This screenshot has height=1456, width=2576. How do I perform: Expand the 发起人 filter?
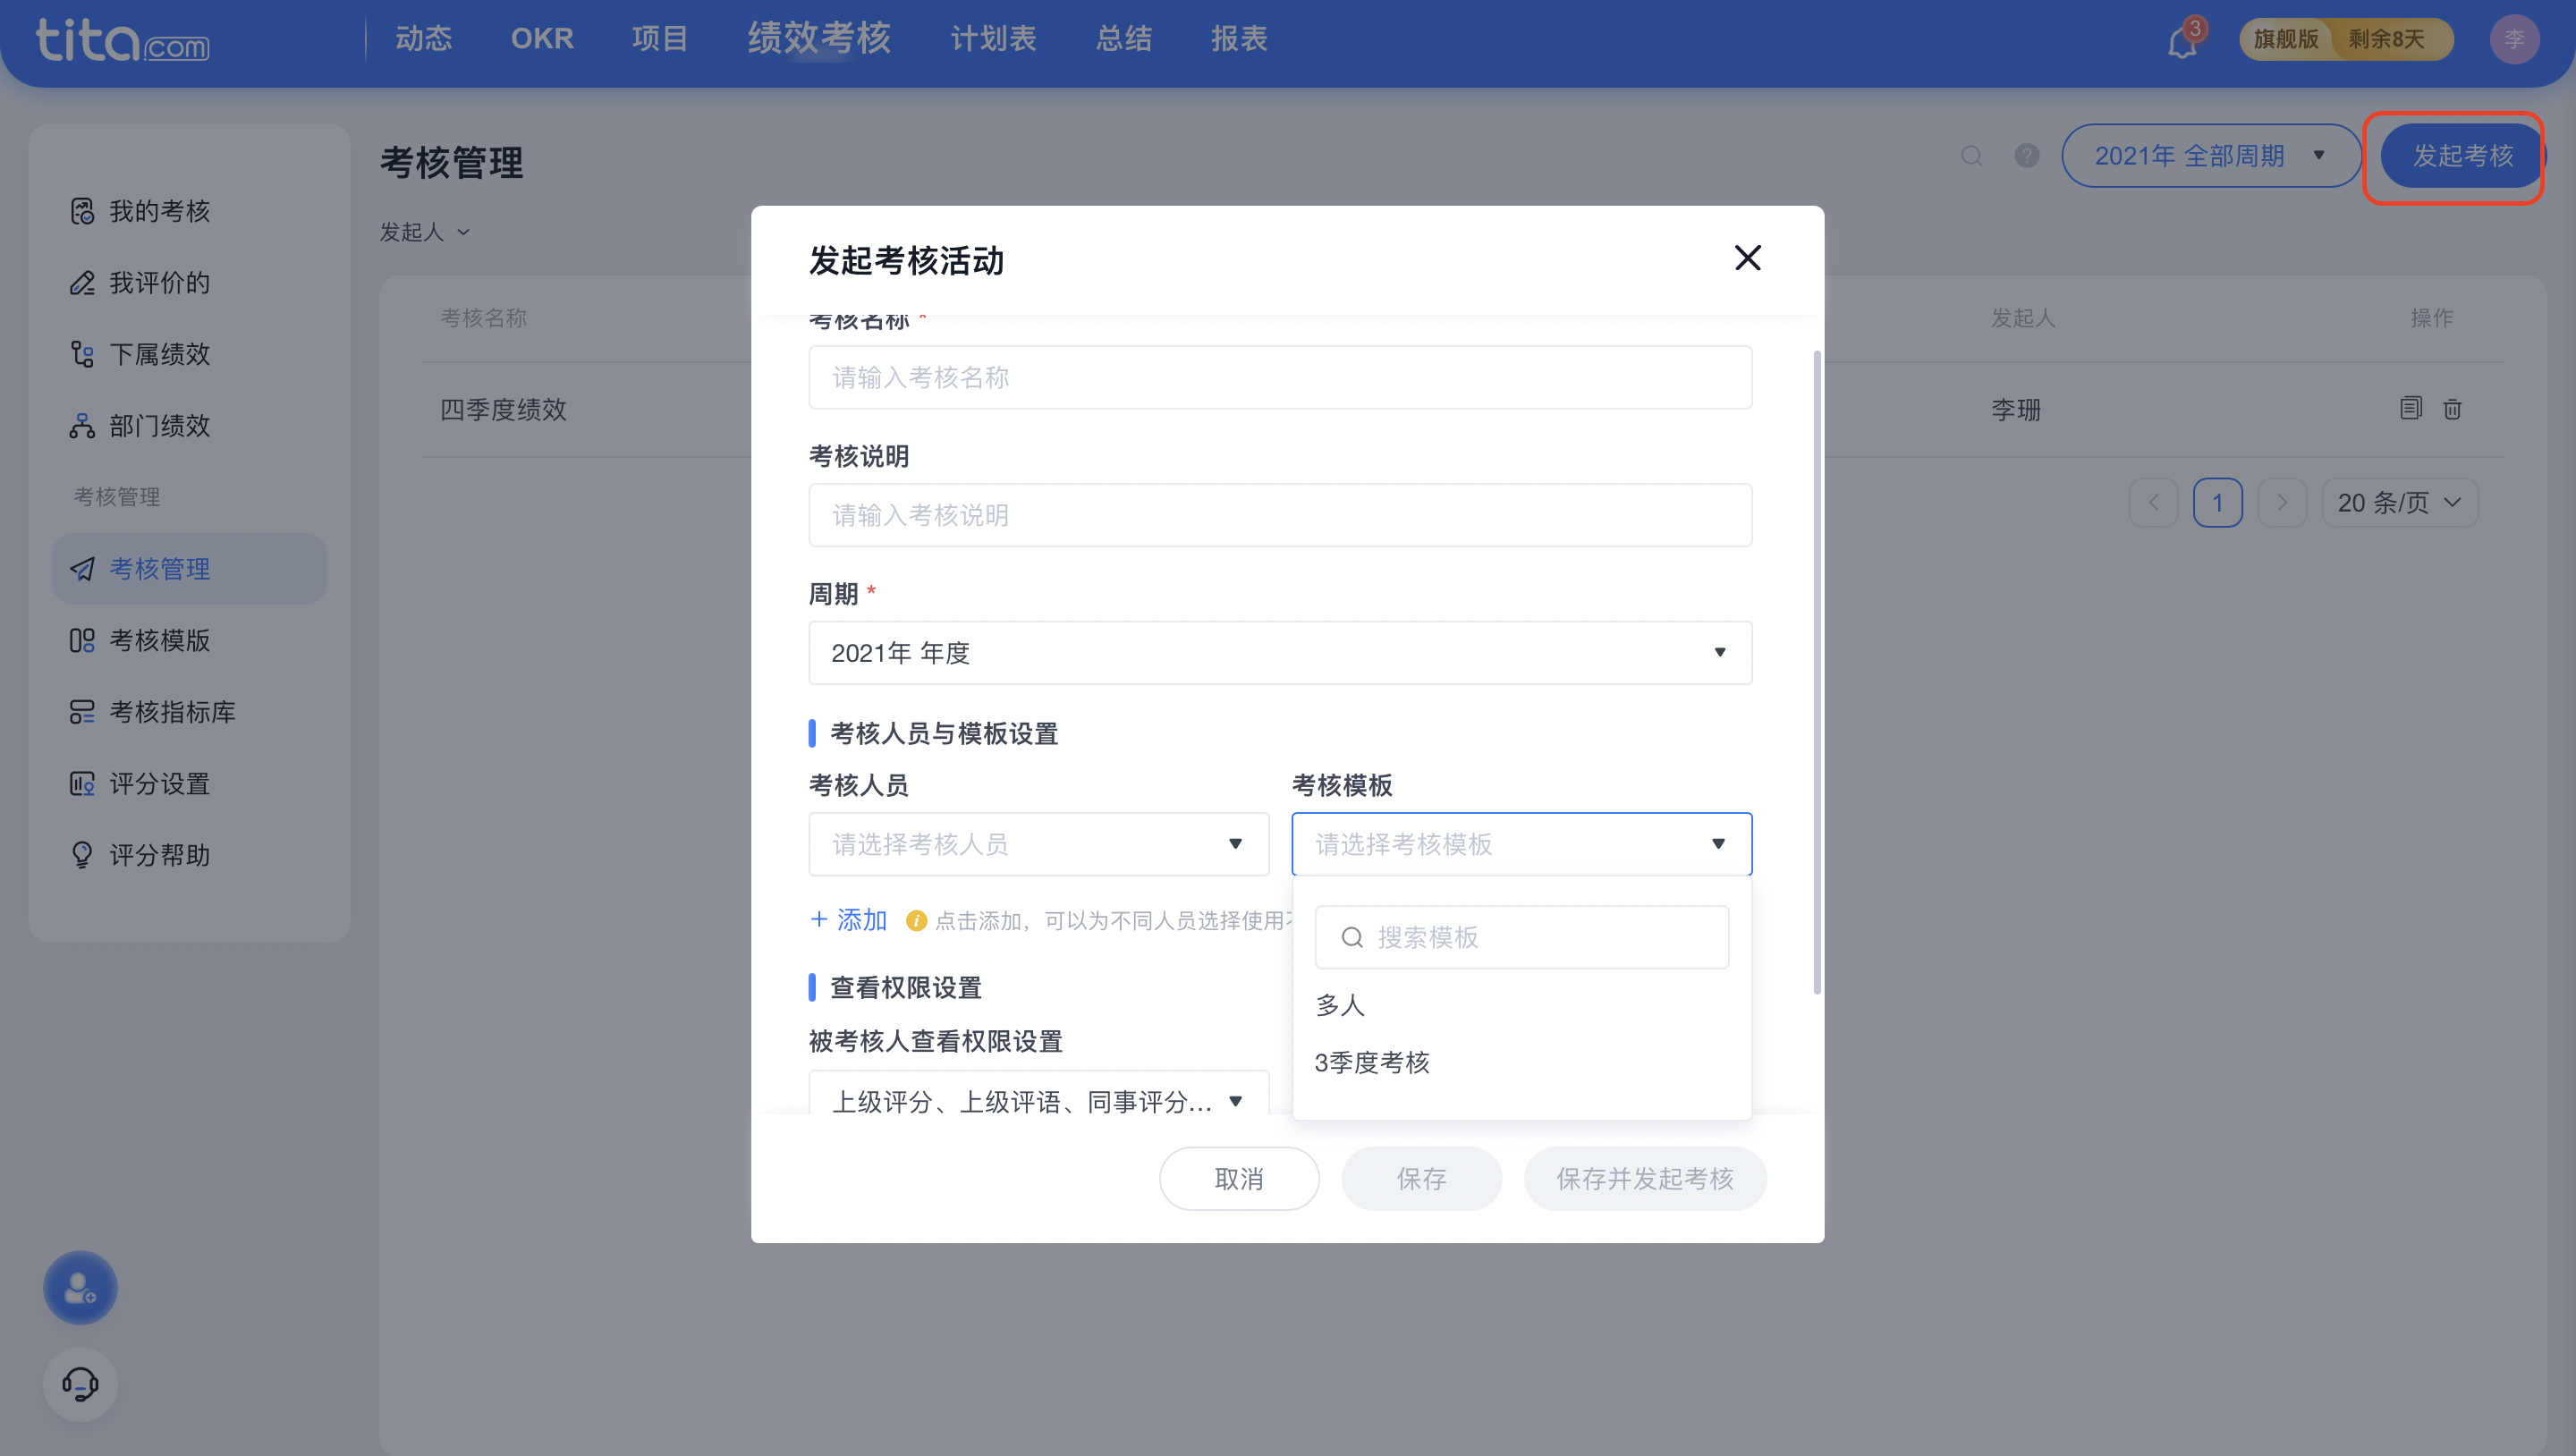click(x=425, y=232)
